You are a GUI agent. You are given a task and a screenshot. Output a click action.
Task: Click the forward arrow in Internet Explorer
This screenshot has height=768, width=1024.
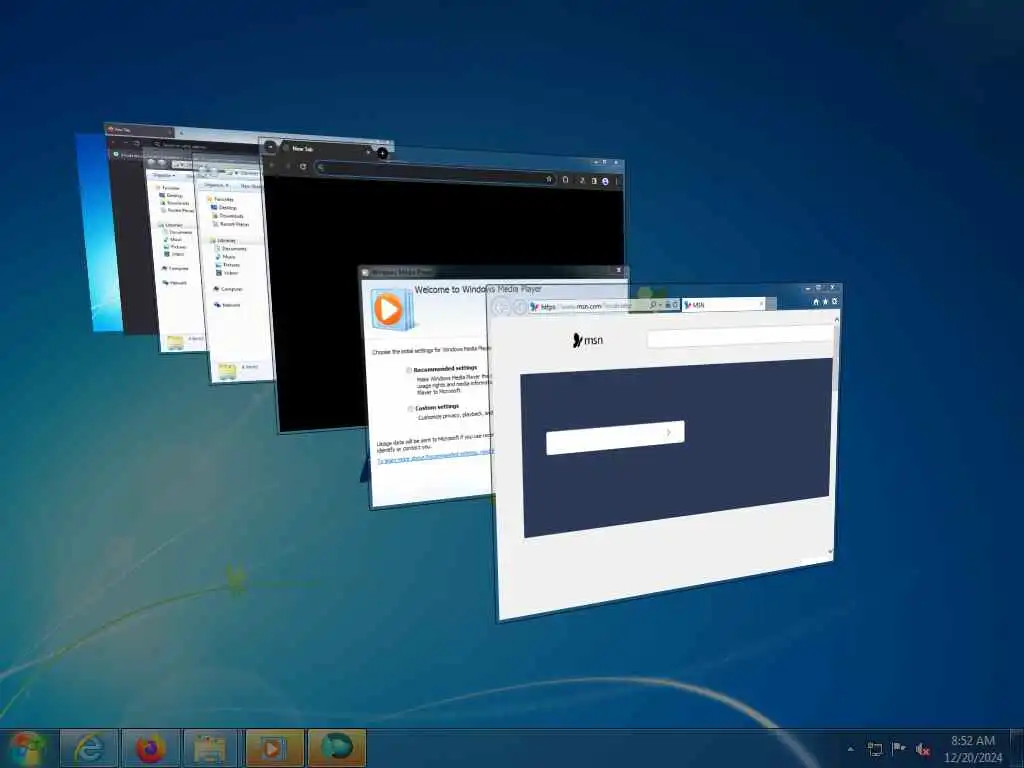(x=519, y=306)
